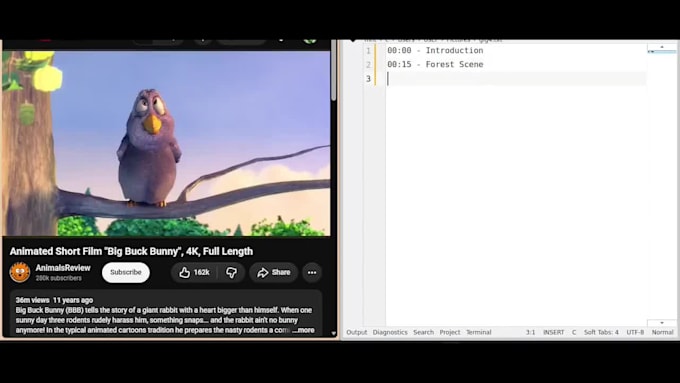This screenshot has width=680, height=383.
Task: Like the video with the thumbs-up button
Action: click(x=194, y=272)
